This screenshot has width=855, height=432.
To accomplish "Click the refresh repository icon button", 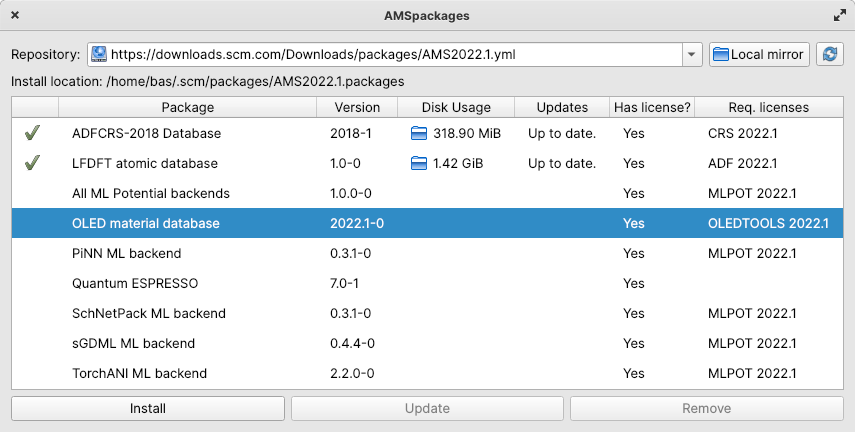I will pyautogui.click(x=829, y=54).
